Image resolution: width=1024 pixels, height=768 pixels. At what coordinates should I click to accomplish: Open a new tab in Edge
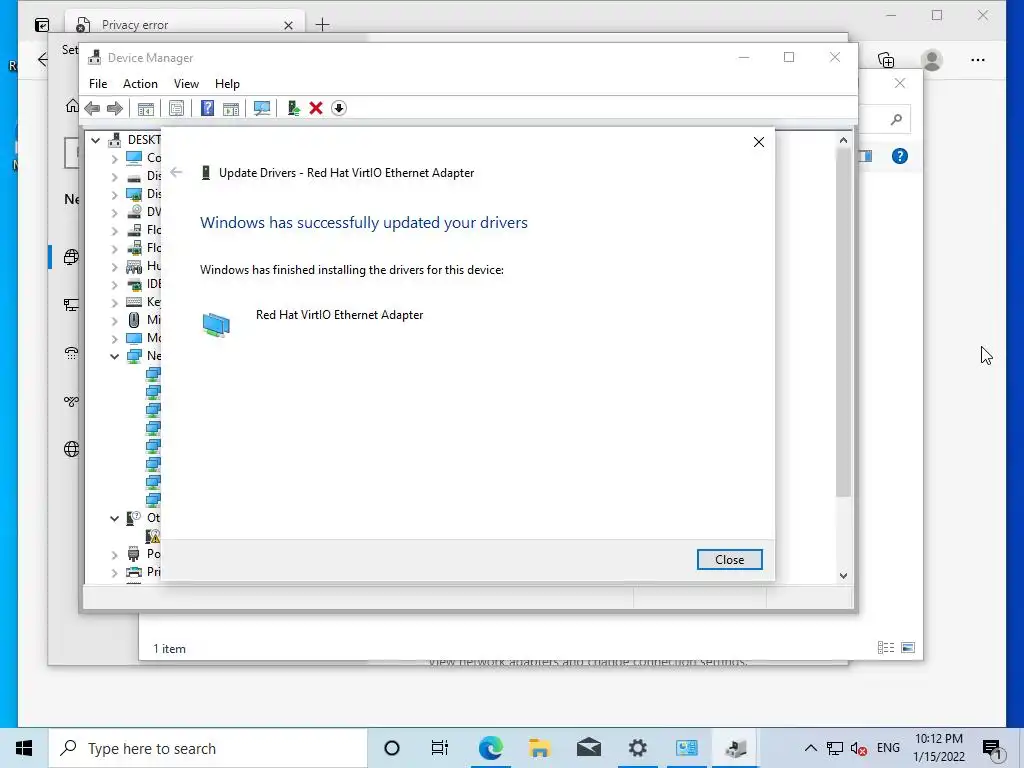click(323, 25)
